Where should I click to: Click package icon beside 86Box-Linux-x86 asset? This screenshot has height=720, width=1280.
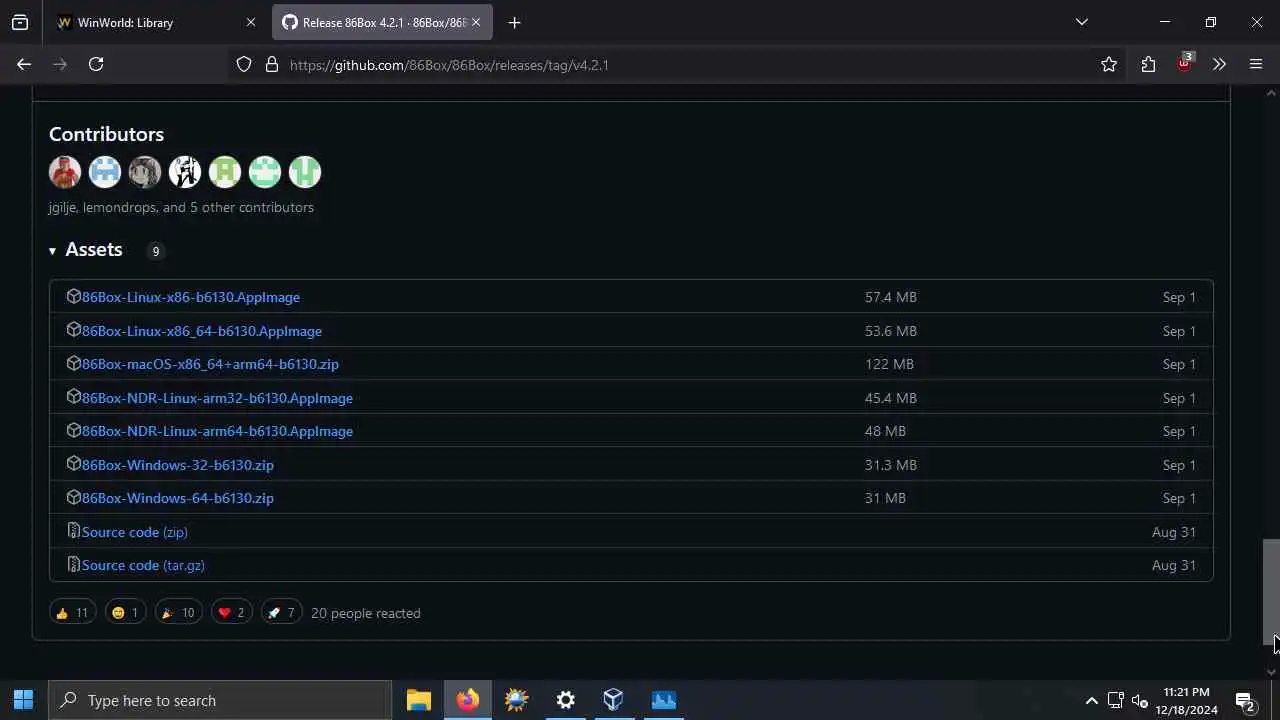73,296
